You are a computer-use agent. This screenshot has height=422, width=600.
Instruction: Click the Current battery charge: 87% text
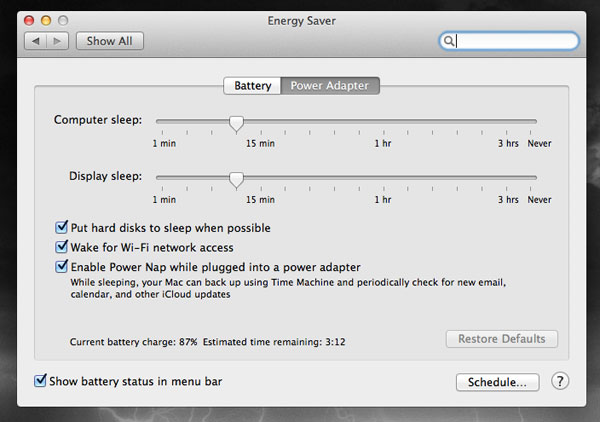point(134,342)
